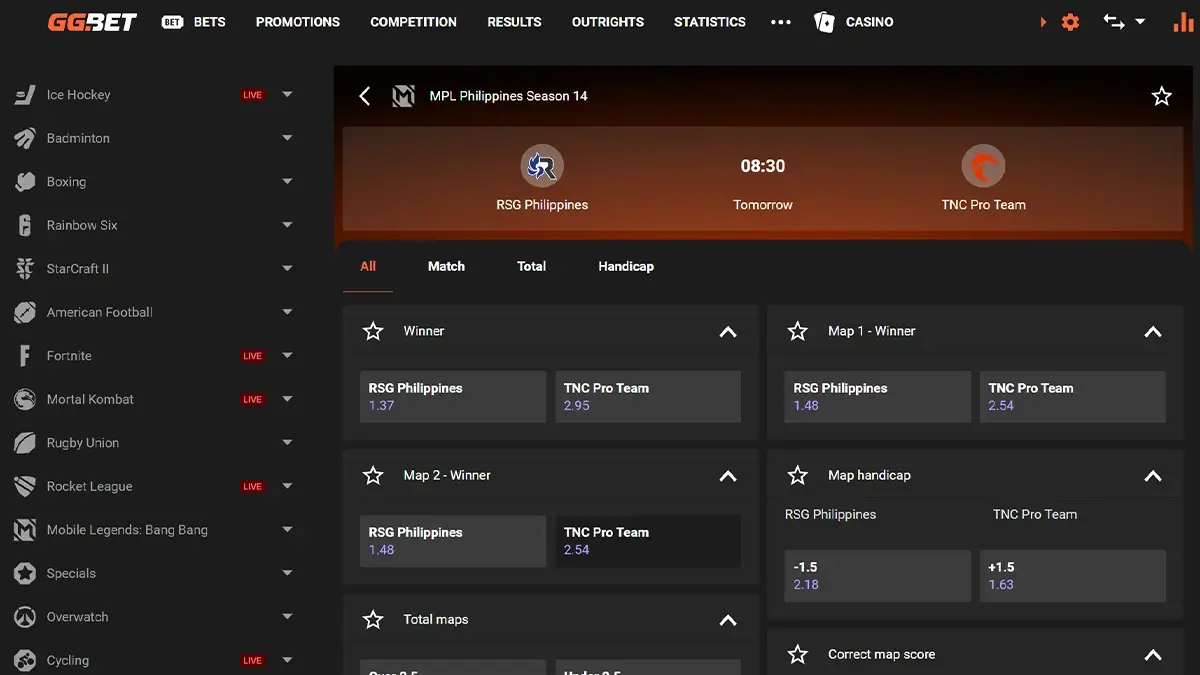Bet TNC Pro Team 2.95 to win
The width and height of the screenshot is (1200, 675).
pyautogui.click(x=648, y=397)
